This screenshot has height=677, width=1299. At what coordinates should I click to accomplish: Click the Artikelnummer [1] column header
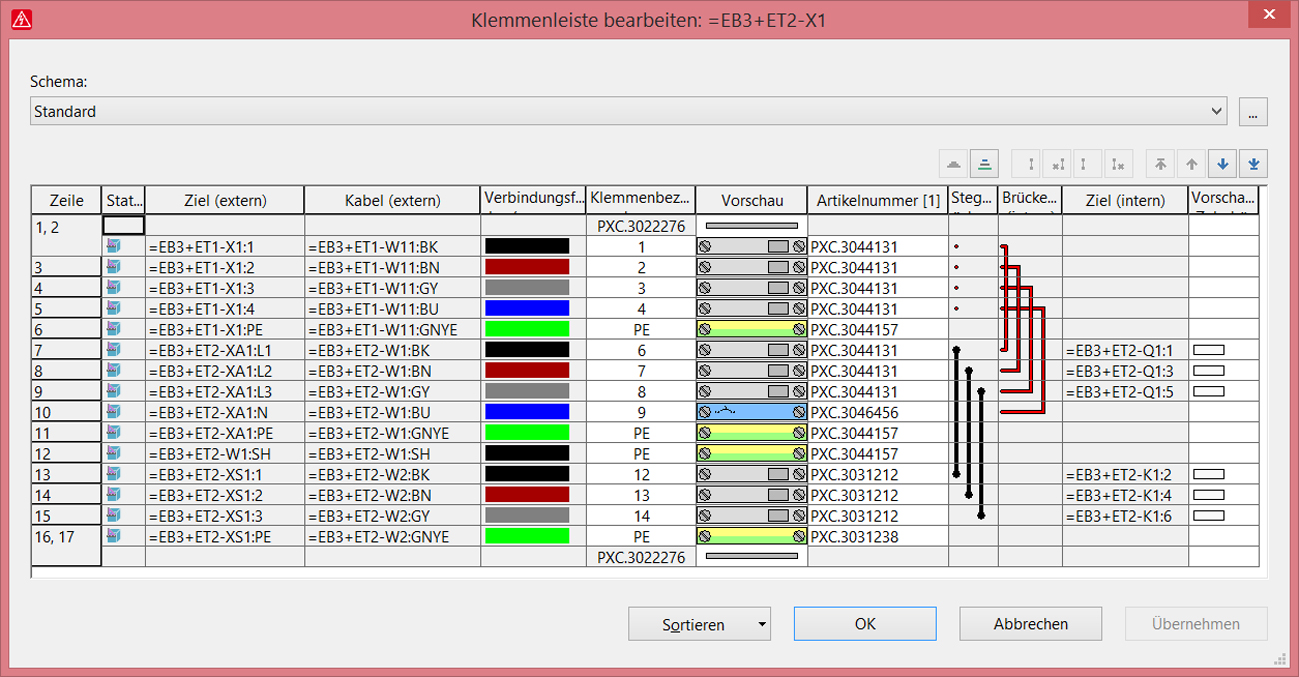(x=877, y=200)
